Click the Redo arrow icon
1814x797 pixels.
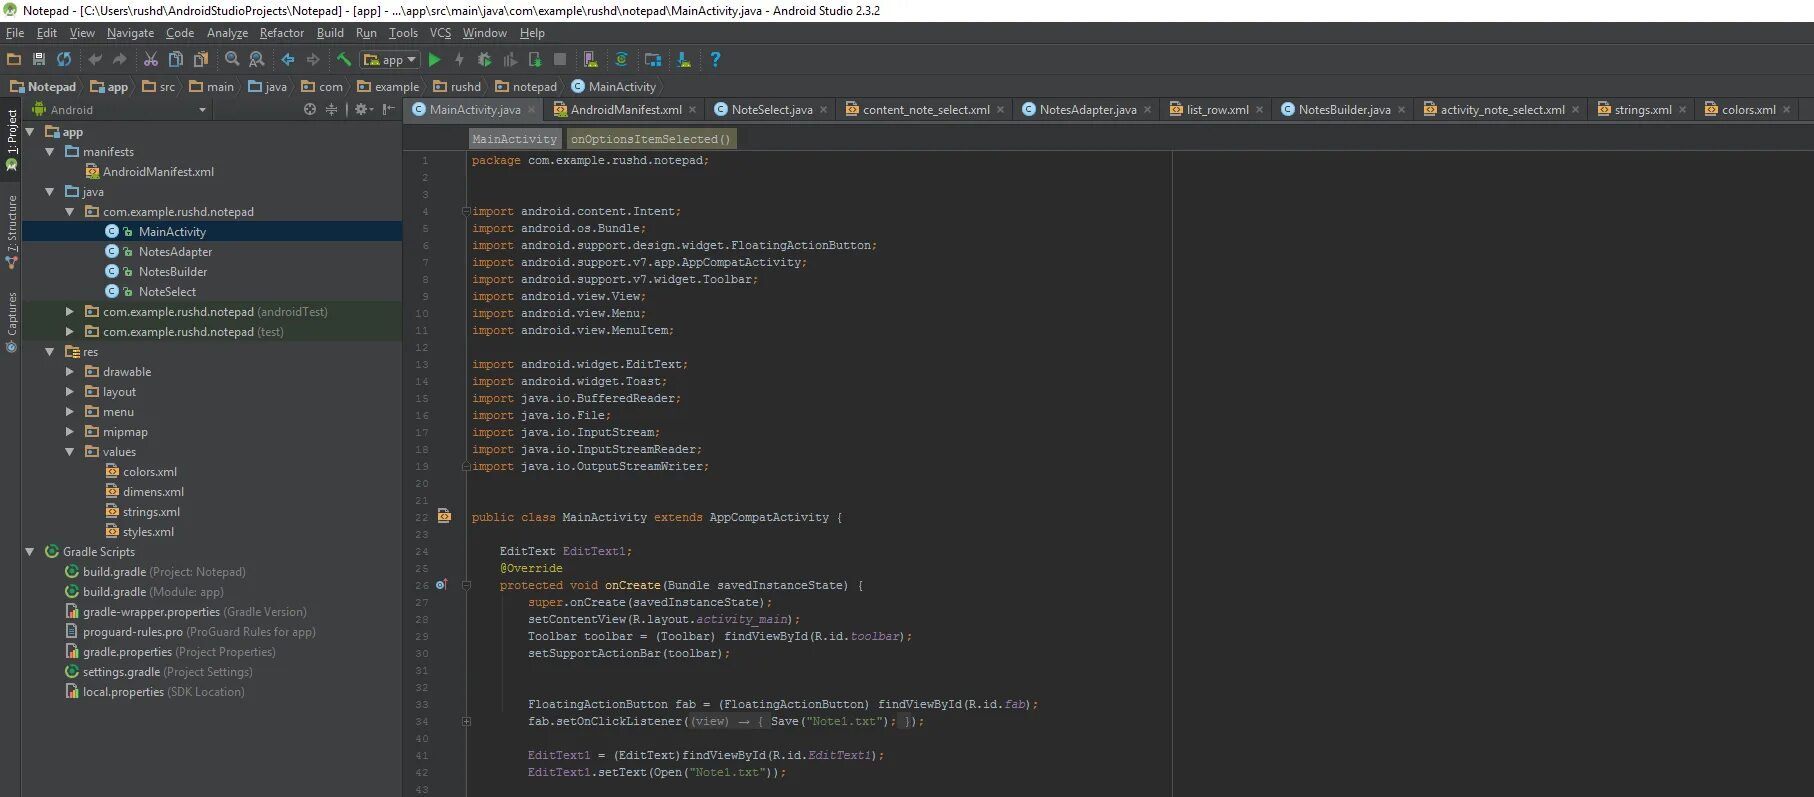[x=120, y=60]
